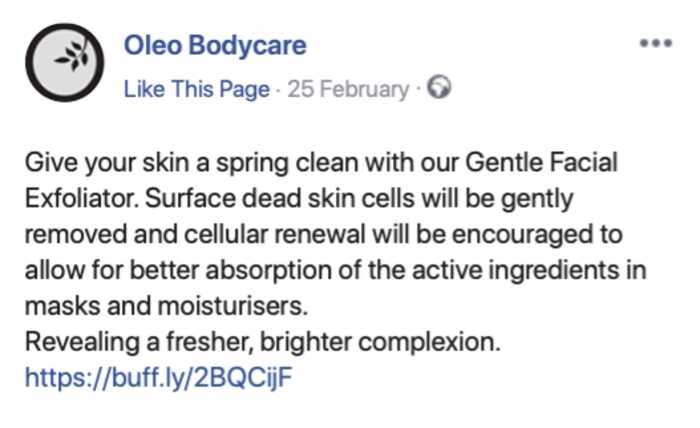Open the three-dot post options menu
This screenshot has width=700, height=428.
655,45
